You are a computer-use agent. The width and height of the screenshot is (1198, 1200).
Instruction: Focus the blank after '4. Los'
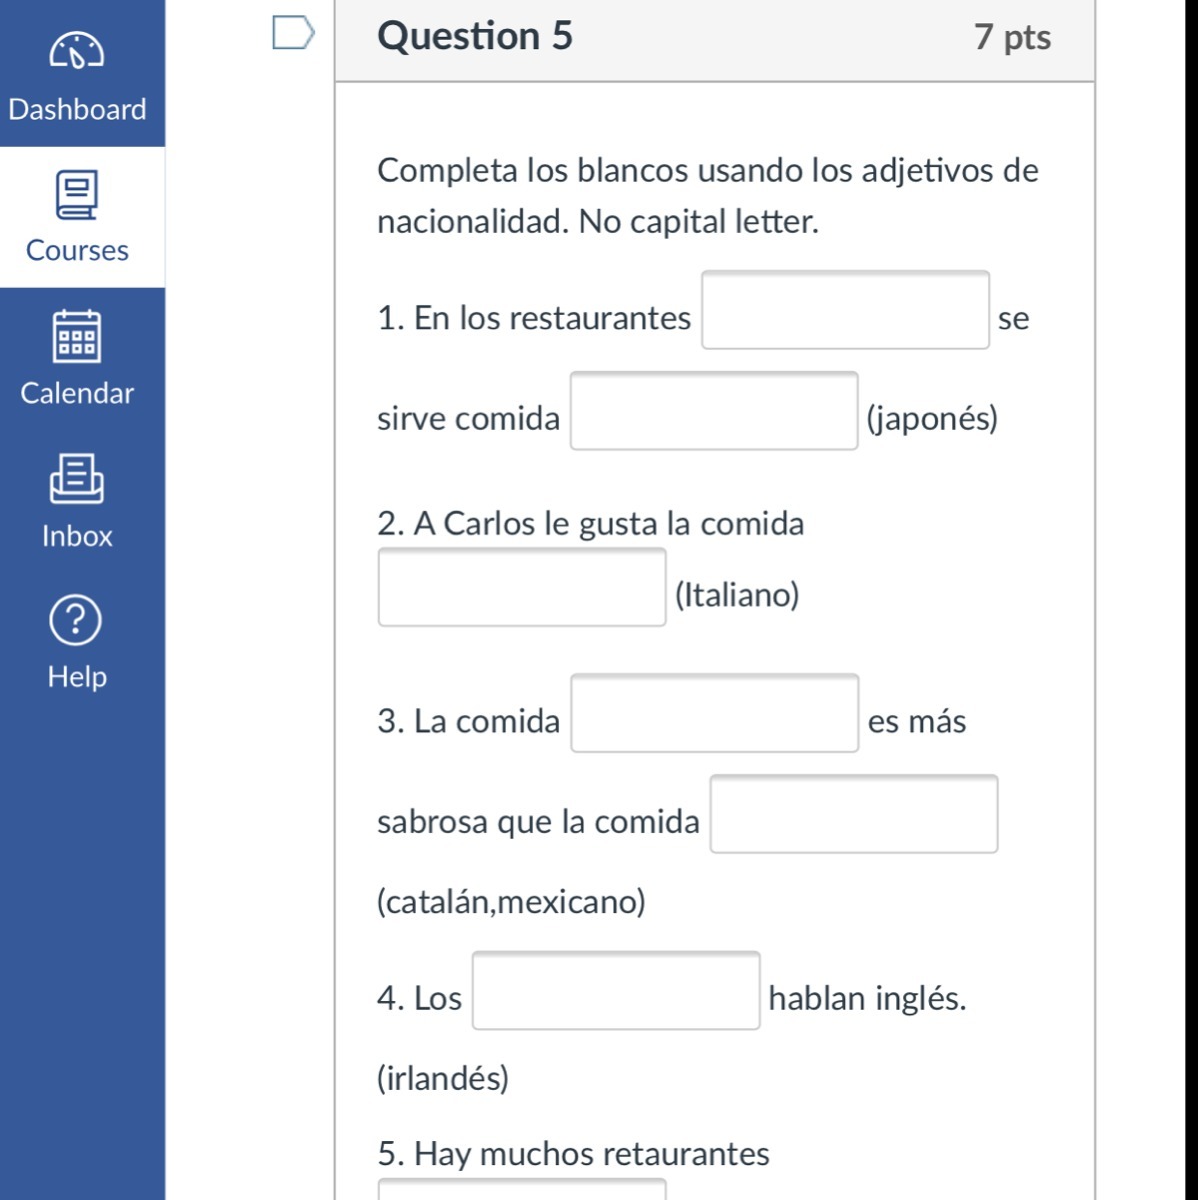(x=616, y=991)
